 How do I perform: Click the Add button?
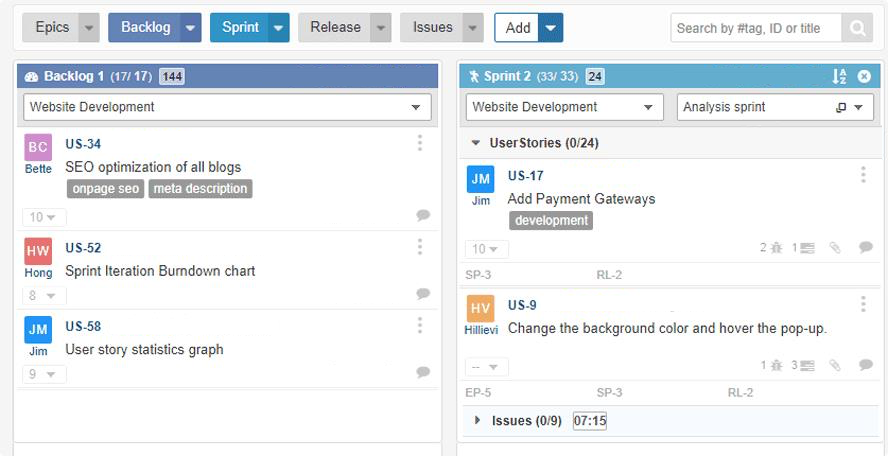[517, 28]
